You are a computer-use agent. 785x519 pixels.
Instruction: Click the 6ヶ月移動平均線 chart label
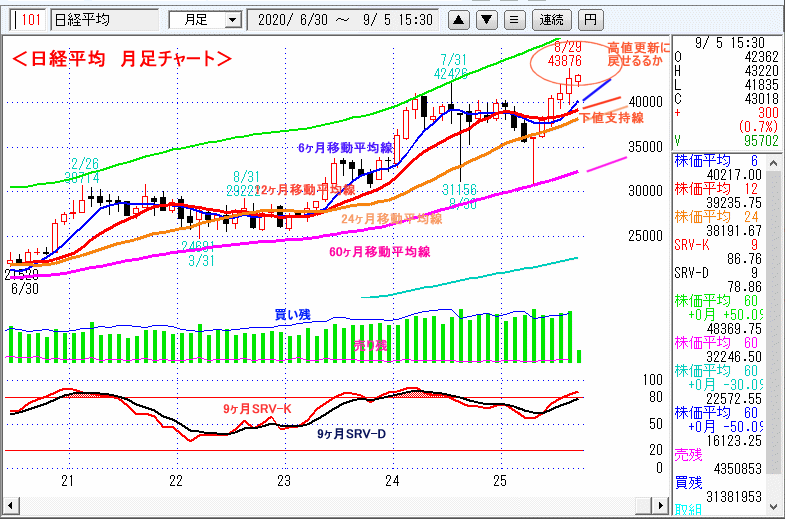[345, 148]
